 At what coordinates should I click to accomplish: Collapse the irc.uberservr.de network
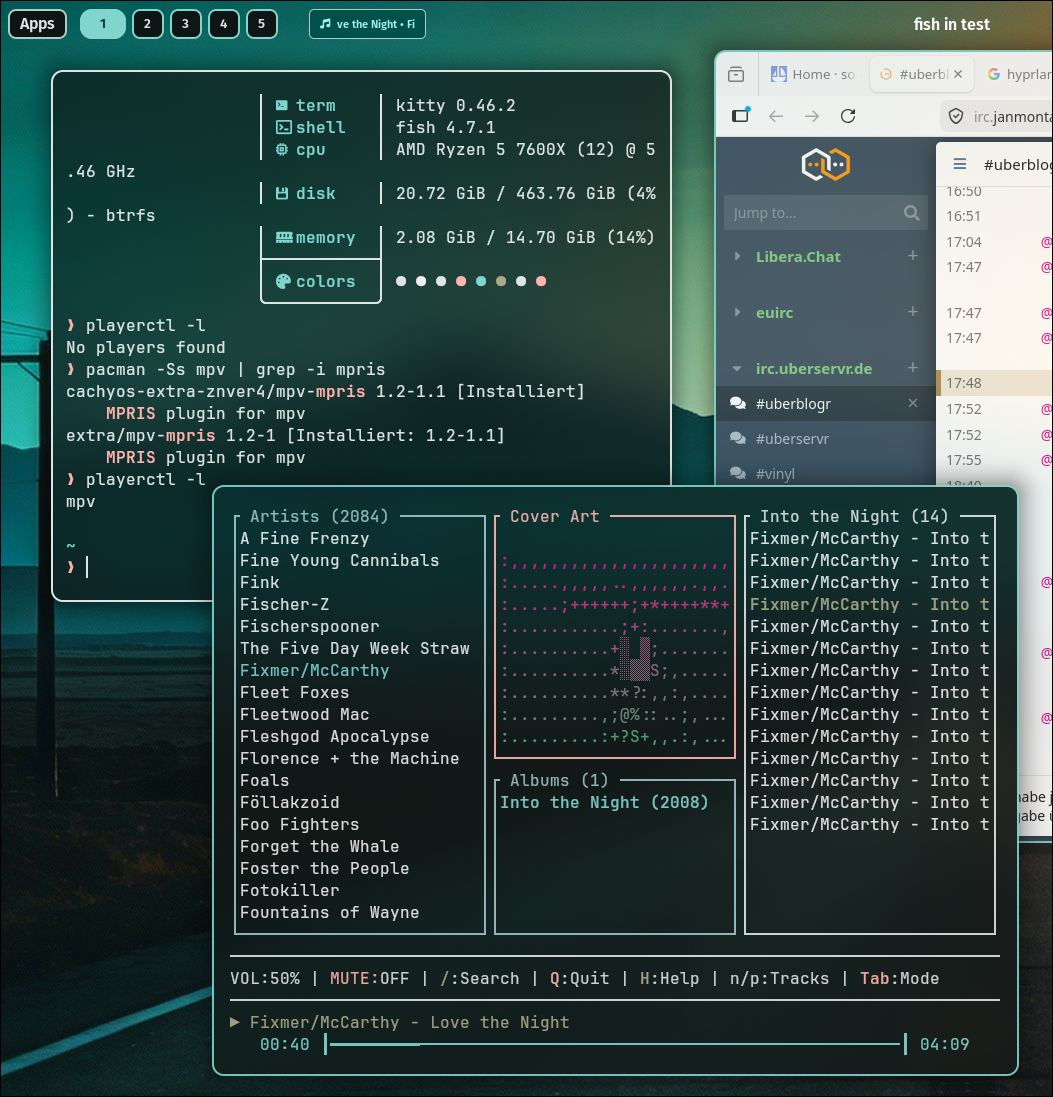(737, 368)
